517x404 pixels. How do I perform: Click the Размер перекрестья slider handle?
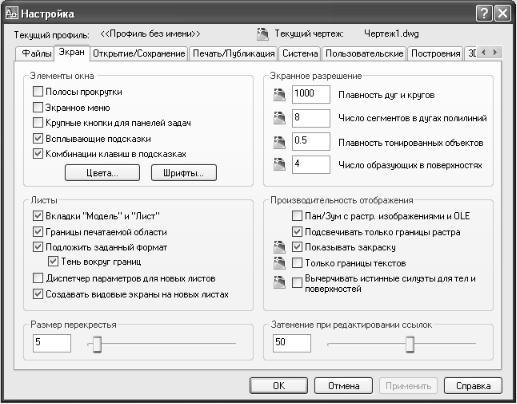click(x=97, y=344)
